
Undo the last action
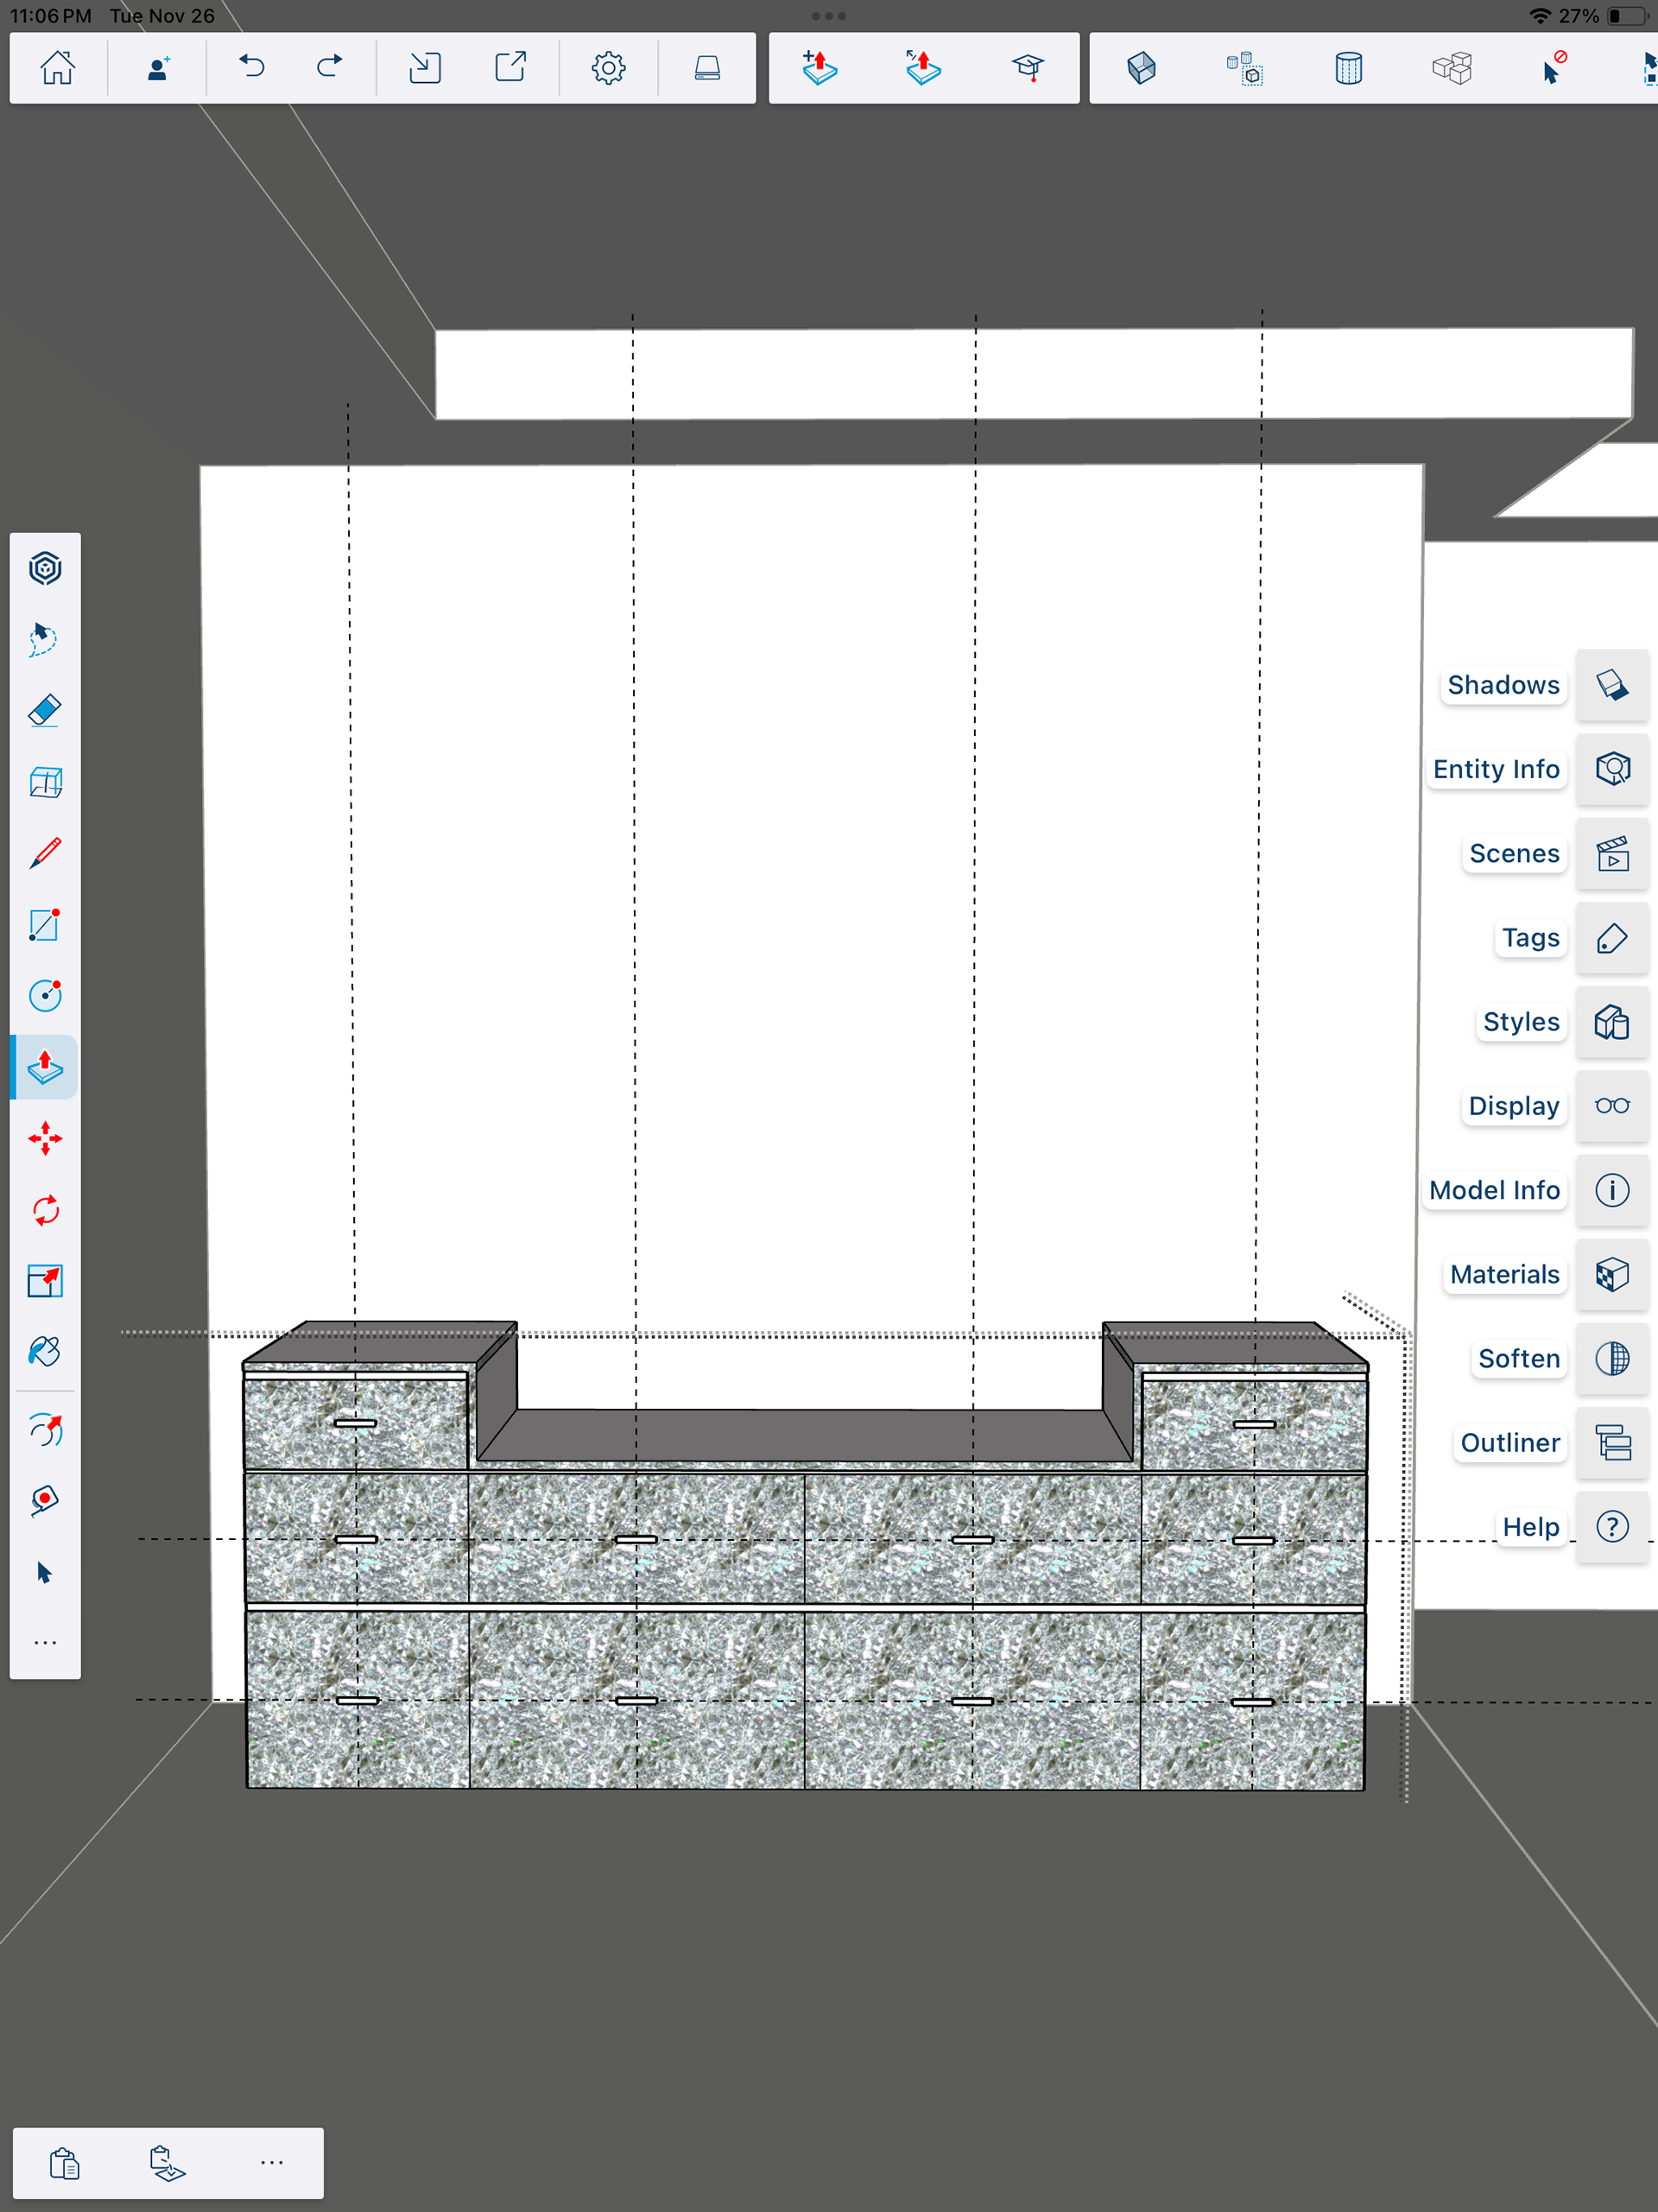click(x=252, y=67)
